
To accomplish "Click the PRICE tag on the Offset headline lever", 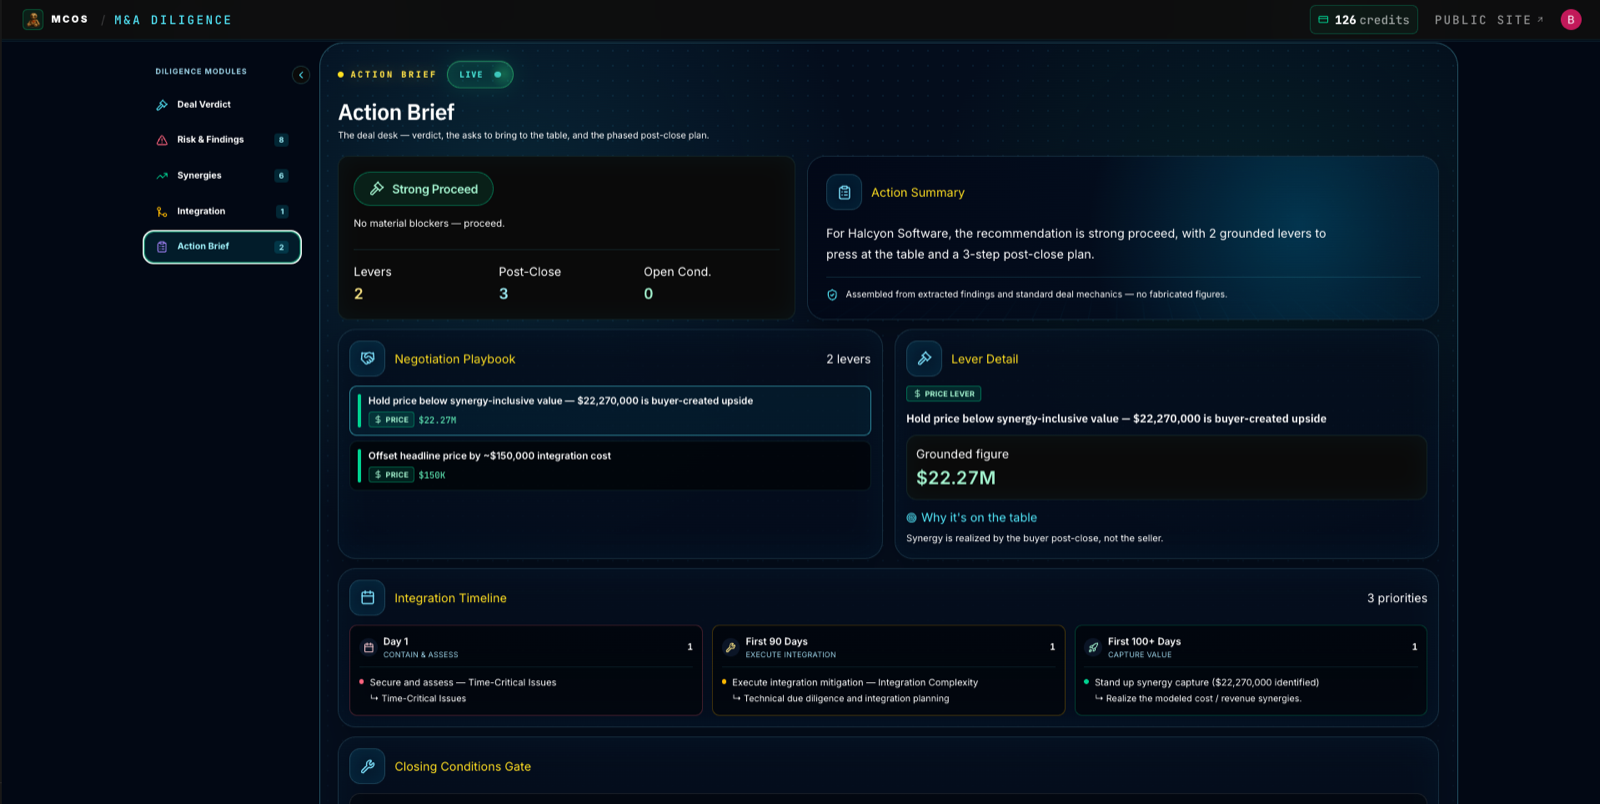I will click(391, 475).
